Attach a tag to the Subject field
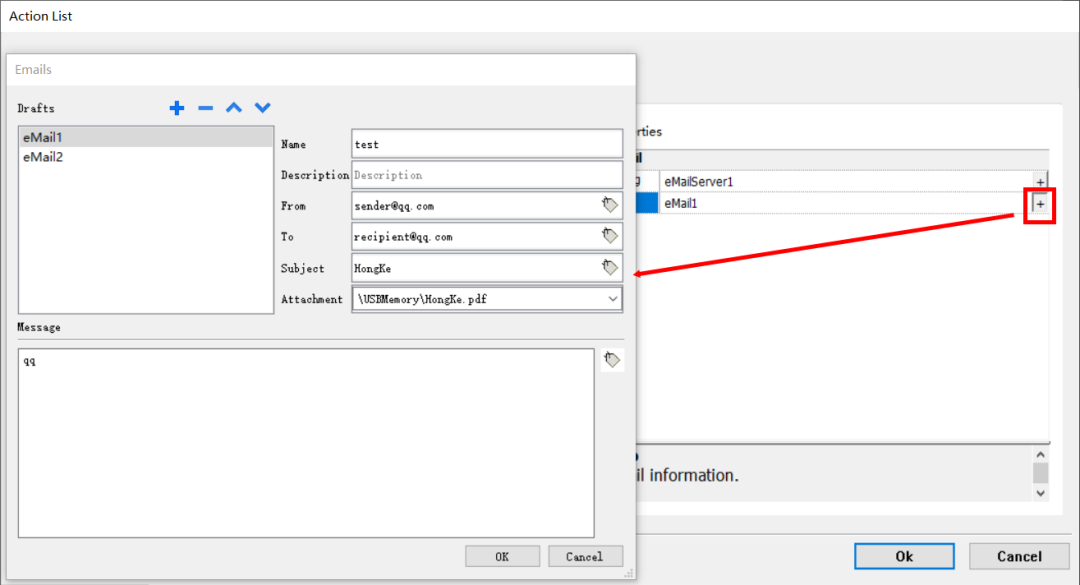This screenshot has width=1080, height=585. (x=610, y=267)
